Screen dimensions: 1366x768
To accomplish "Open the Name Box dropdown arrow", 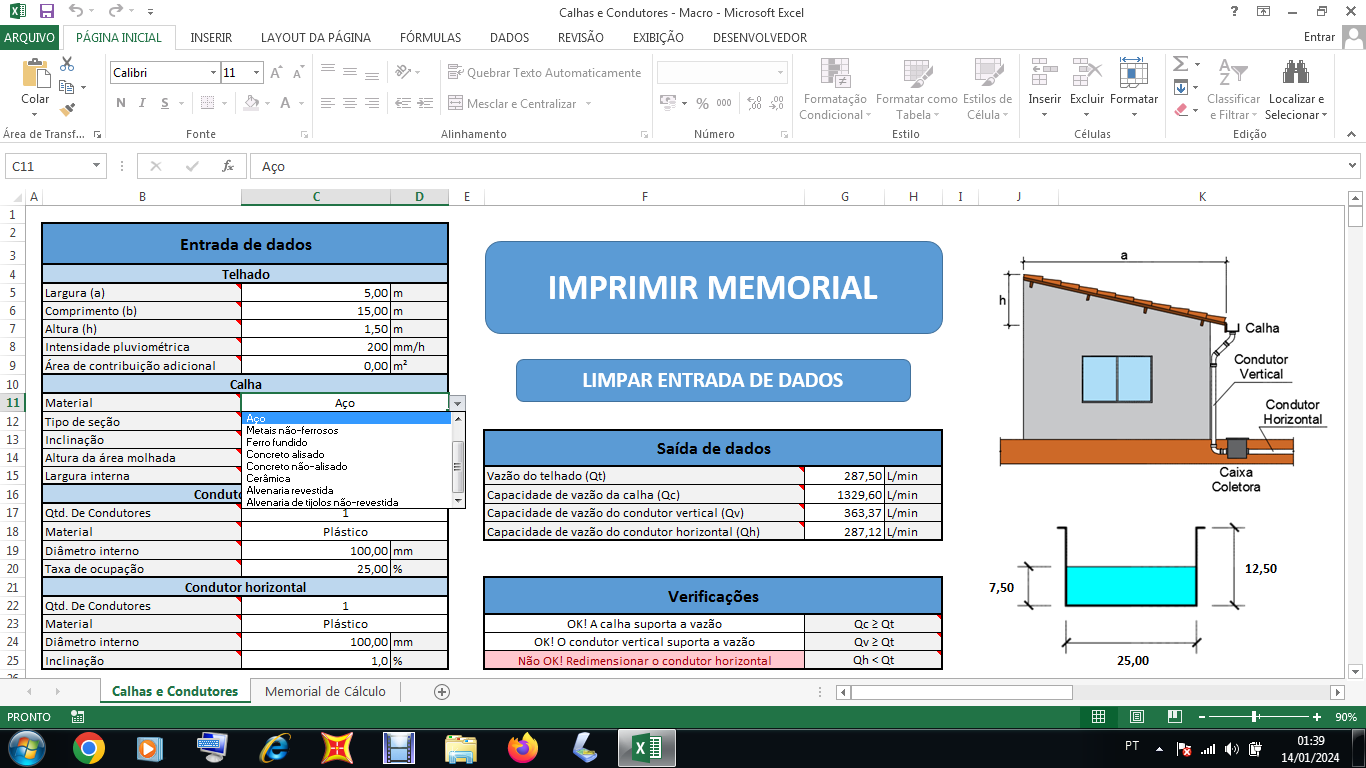I will coord(97,166).
